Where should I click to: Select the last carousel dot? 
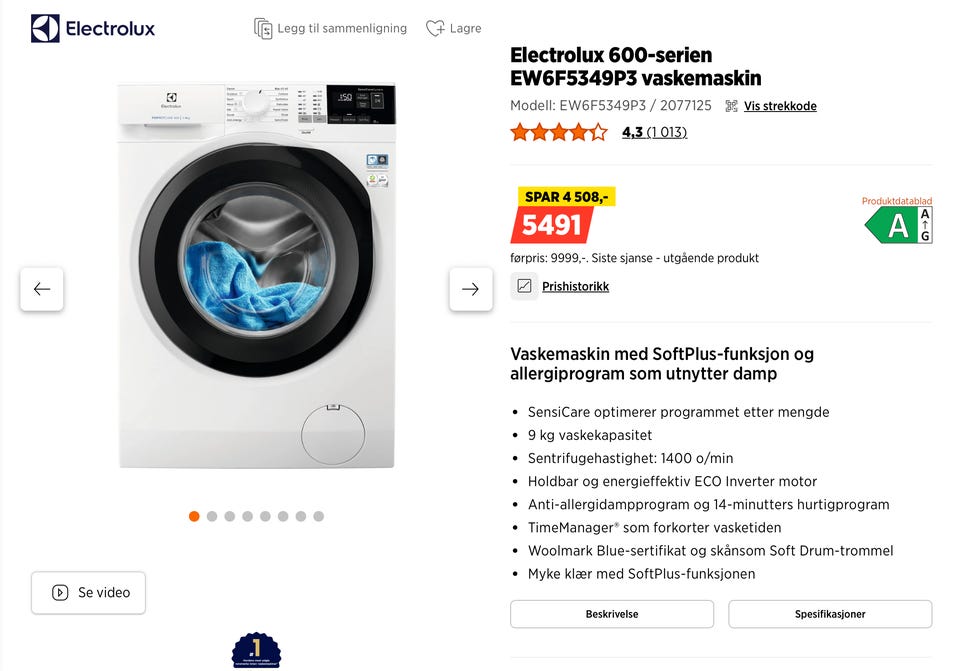tap(318, 516)
